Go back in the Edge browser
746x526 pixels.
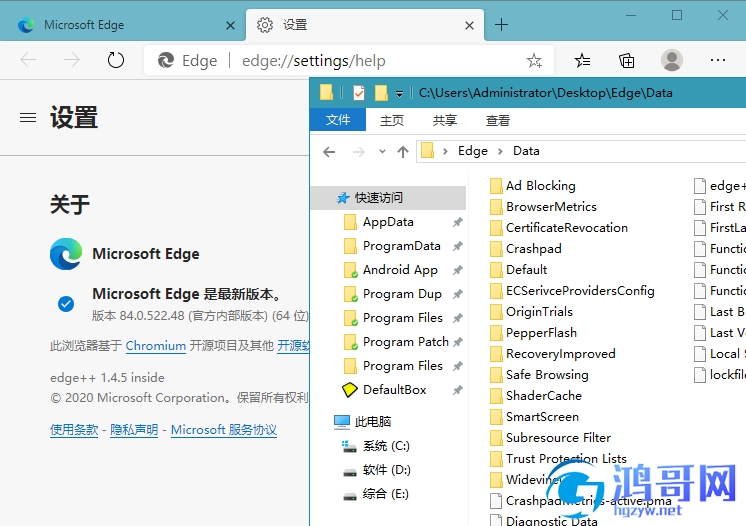pyautogui.click(x=29, y=60)
